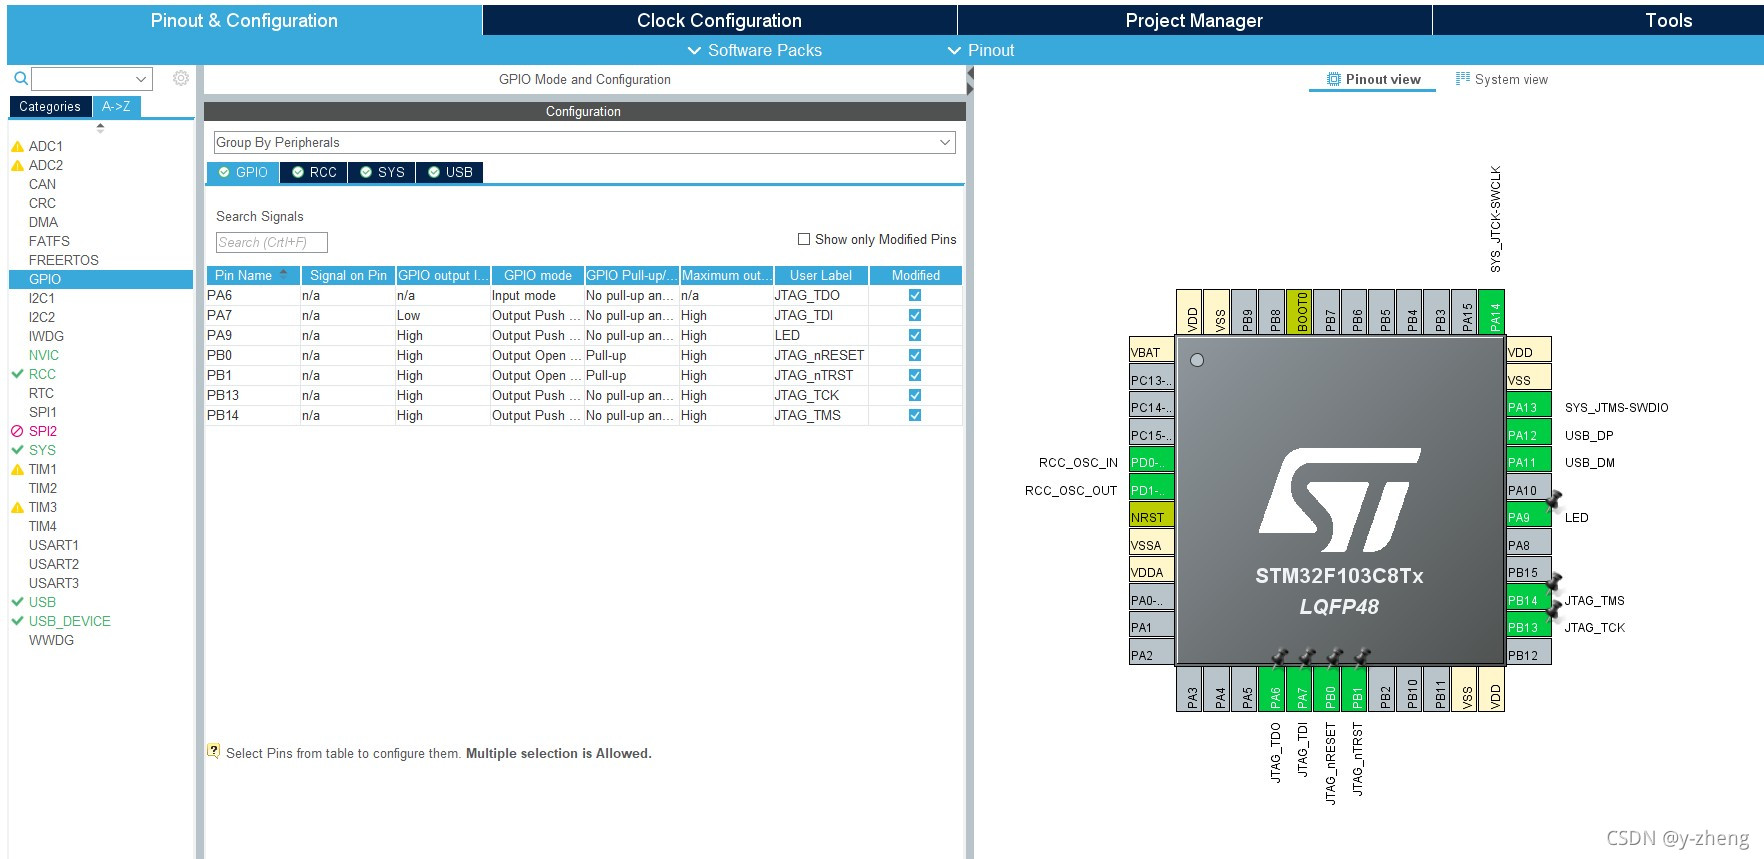Viewport: 1764px width, 859px height.
Task: Toggle Modified checkbox for PB1 row
Action: pyautogui.click(x=915, y=375)
